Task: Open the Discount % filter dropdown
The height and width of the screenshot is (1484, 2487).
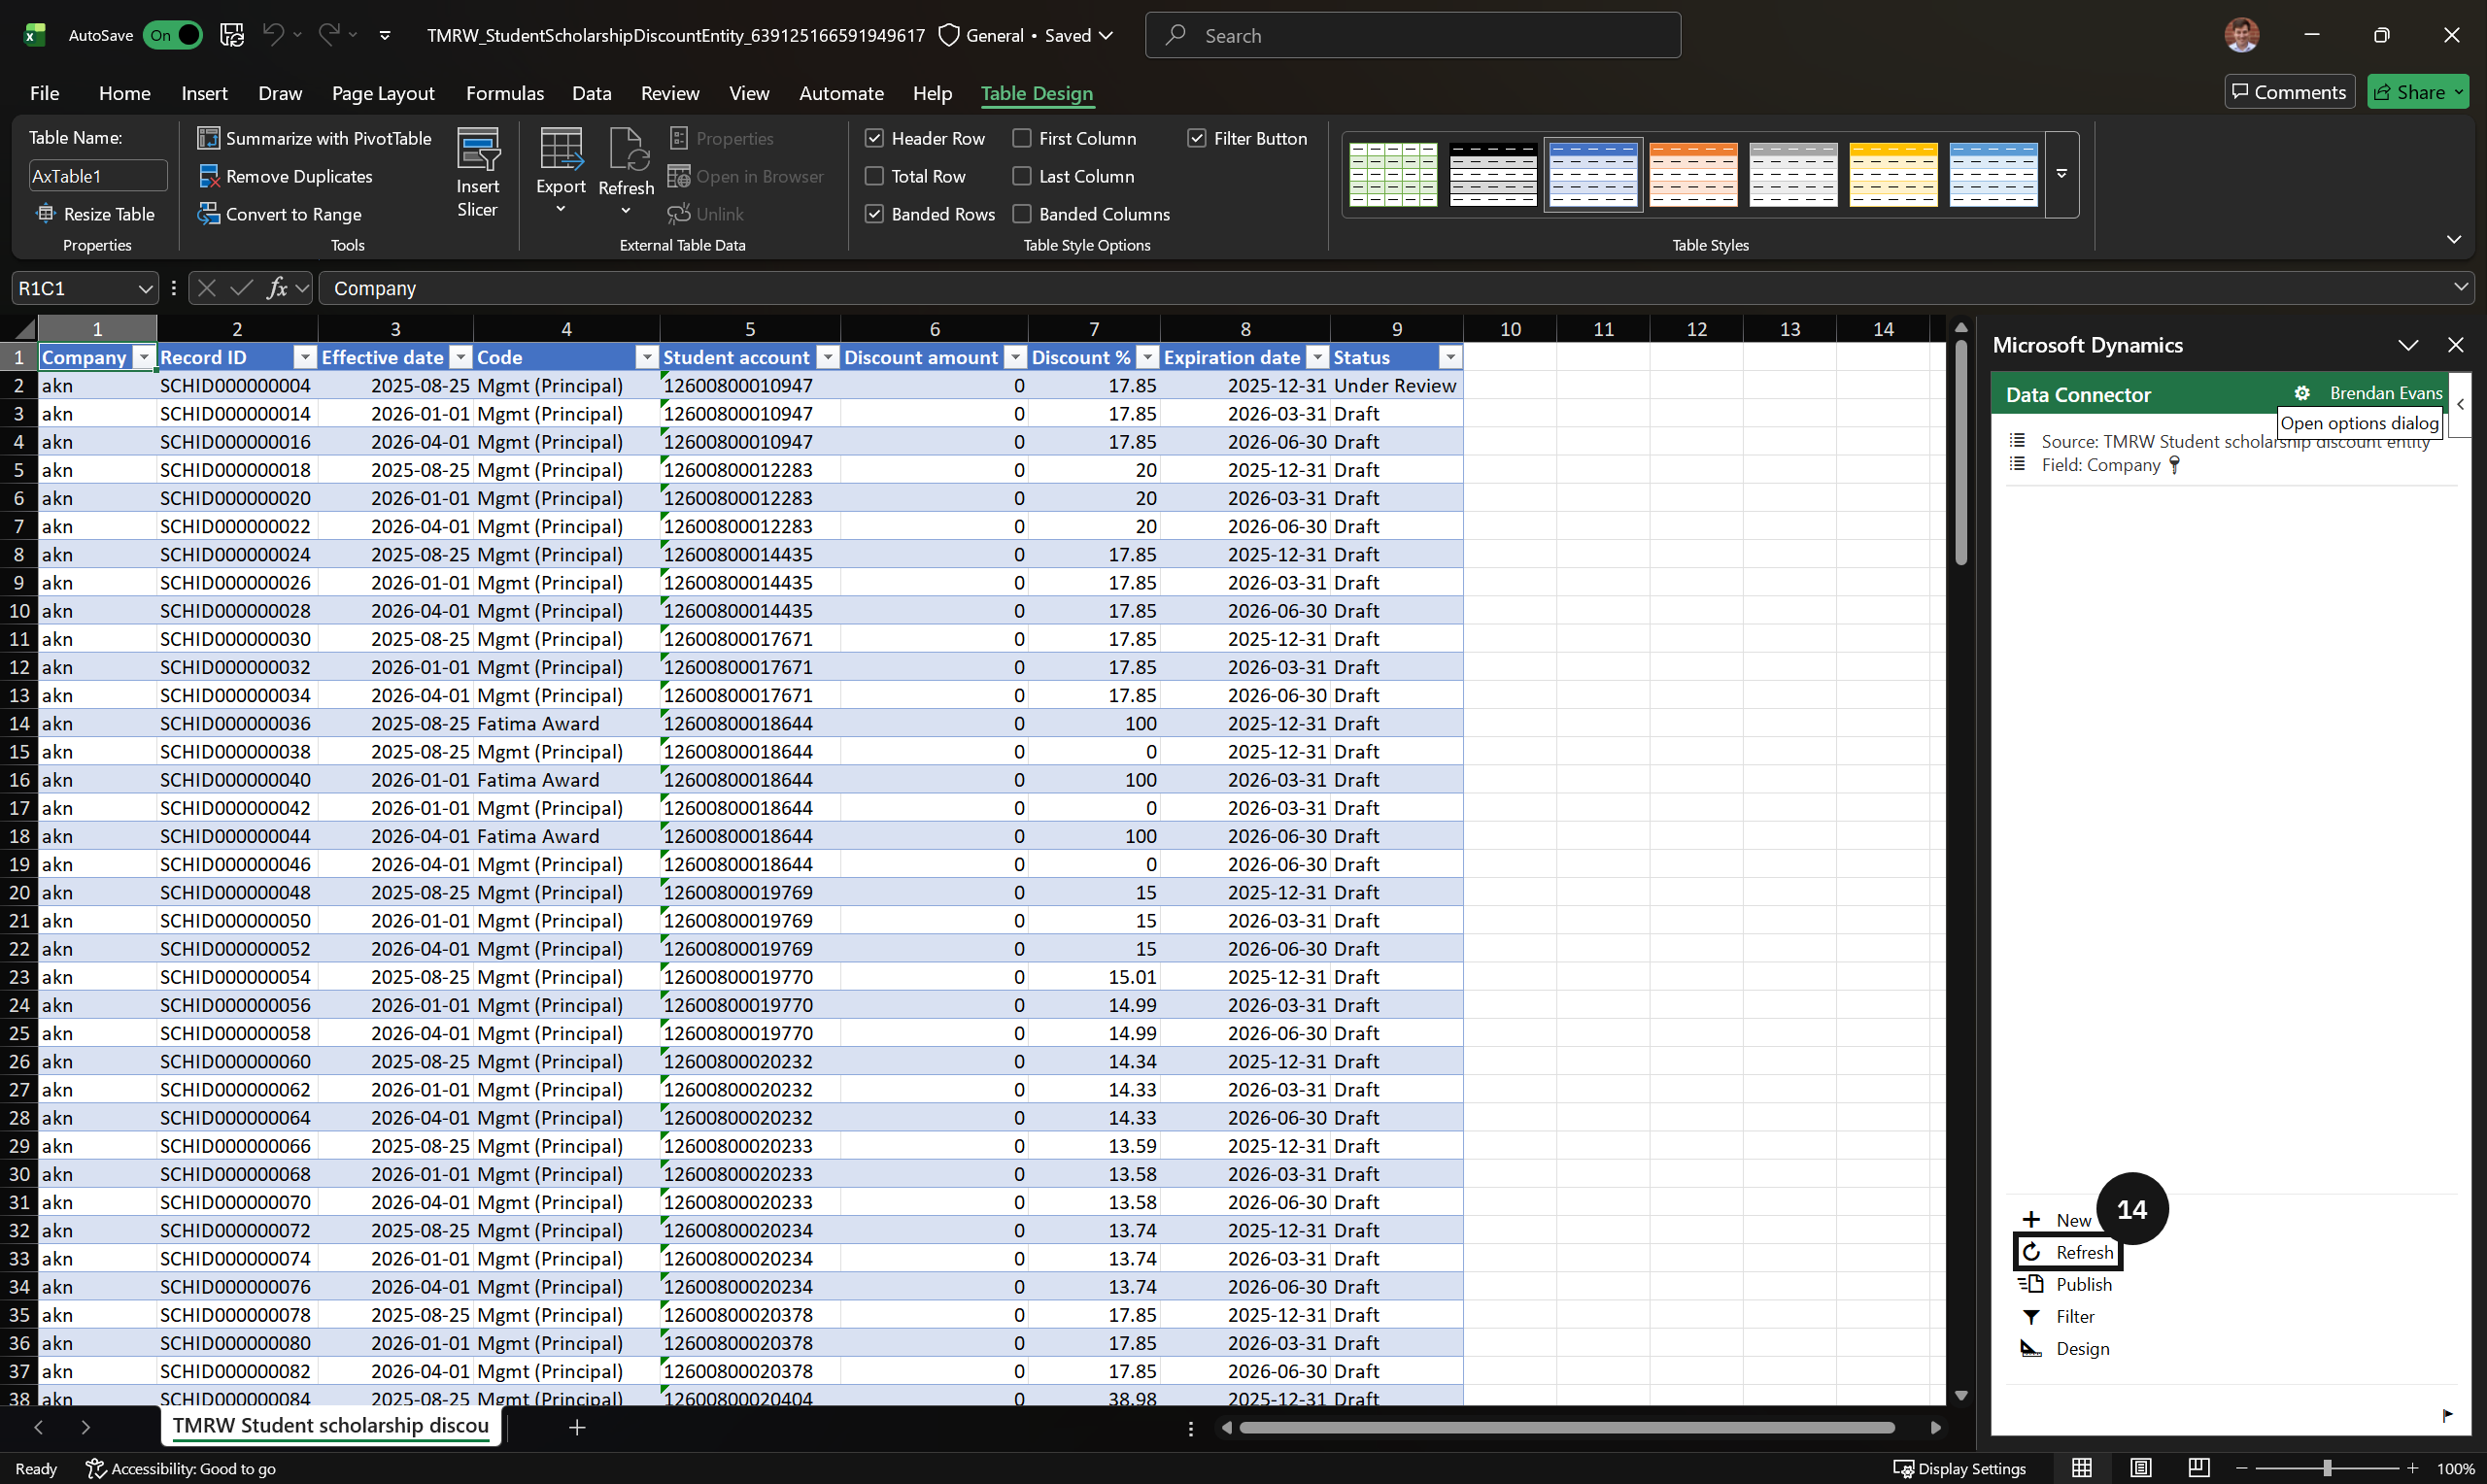Action: point(1148,357)
